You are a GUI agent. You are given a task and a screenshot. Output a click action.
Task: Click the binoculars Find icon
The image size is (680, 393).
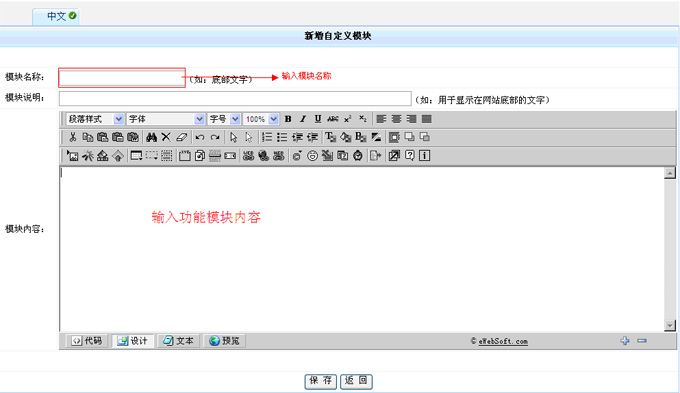click(x=151, y=137)
